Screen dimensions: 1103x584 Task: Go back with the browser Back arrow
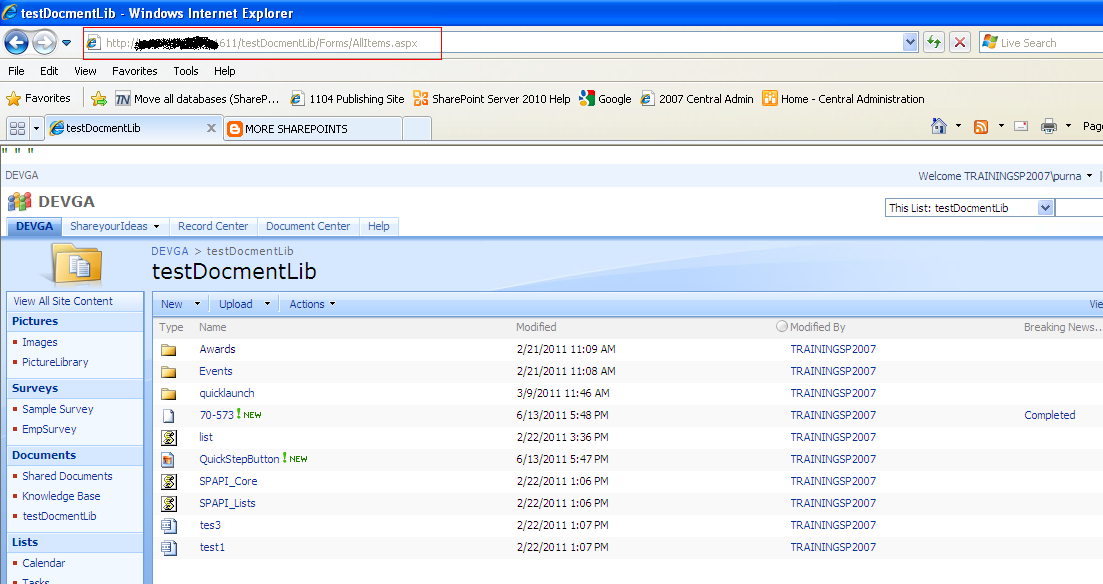16,42
